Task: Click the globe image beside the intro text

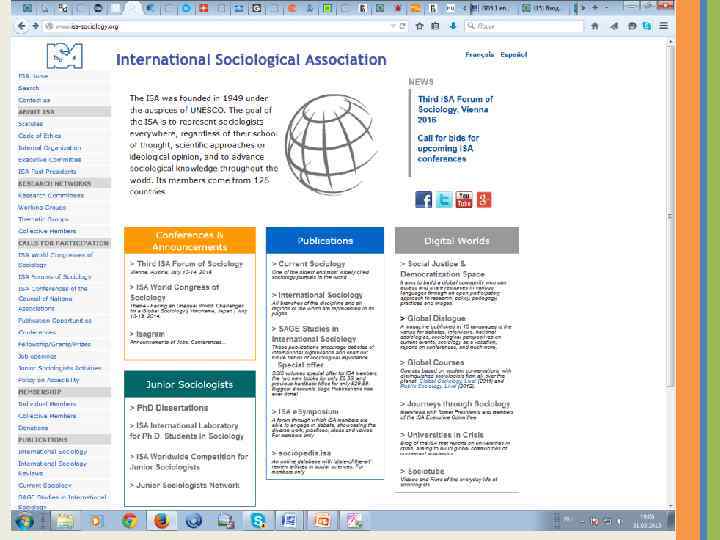Action: pos(331,144)
